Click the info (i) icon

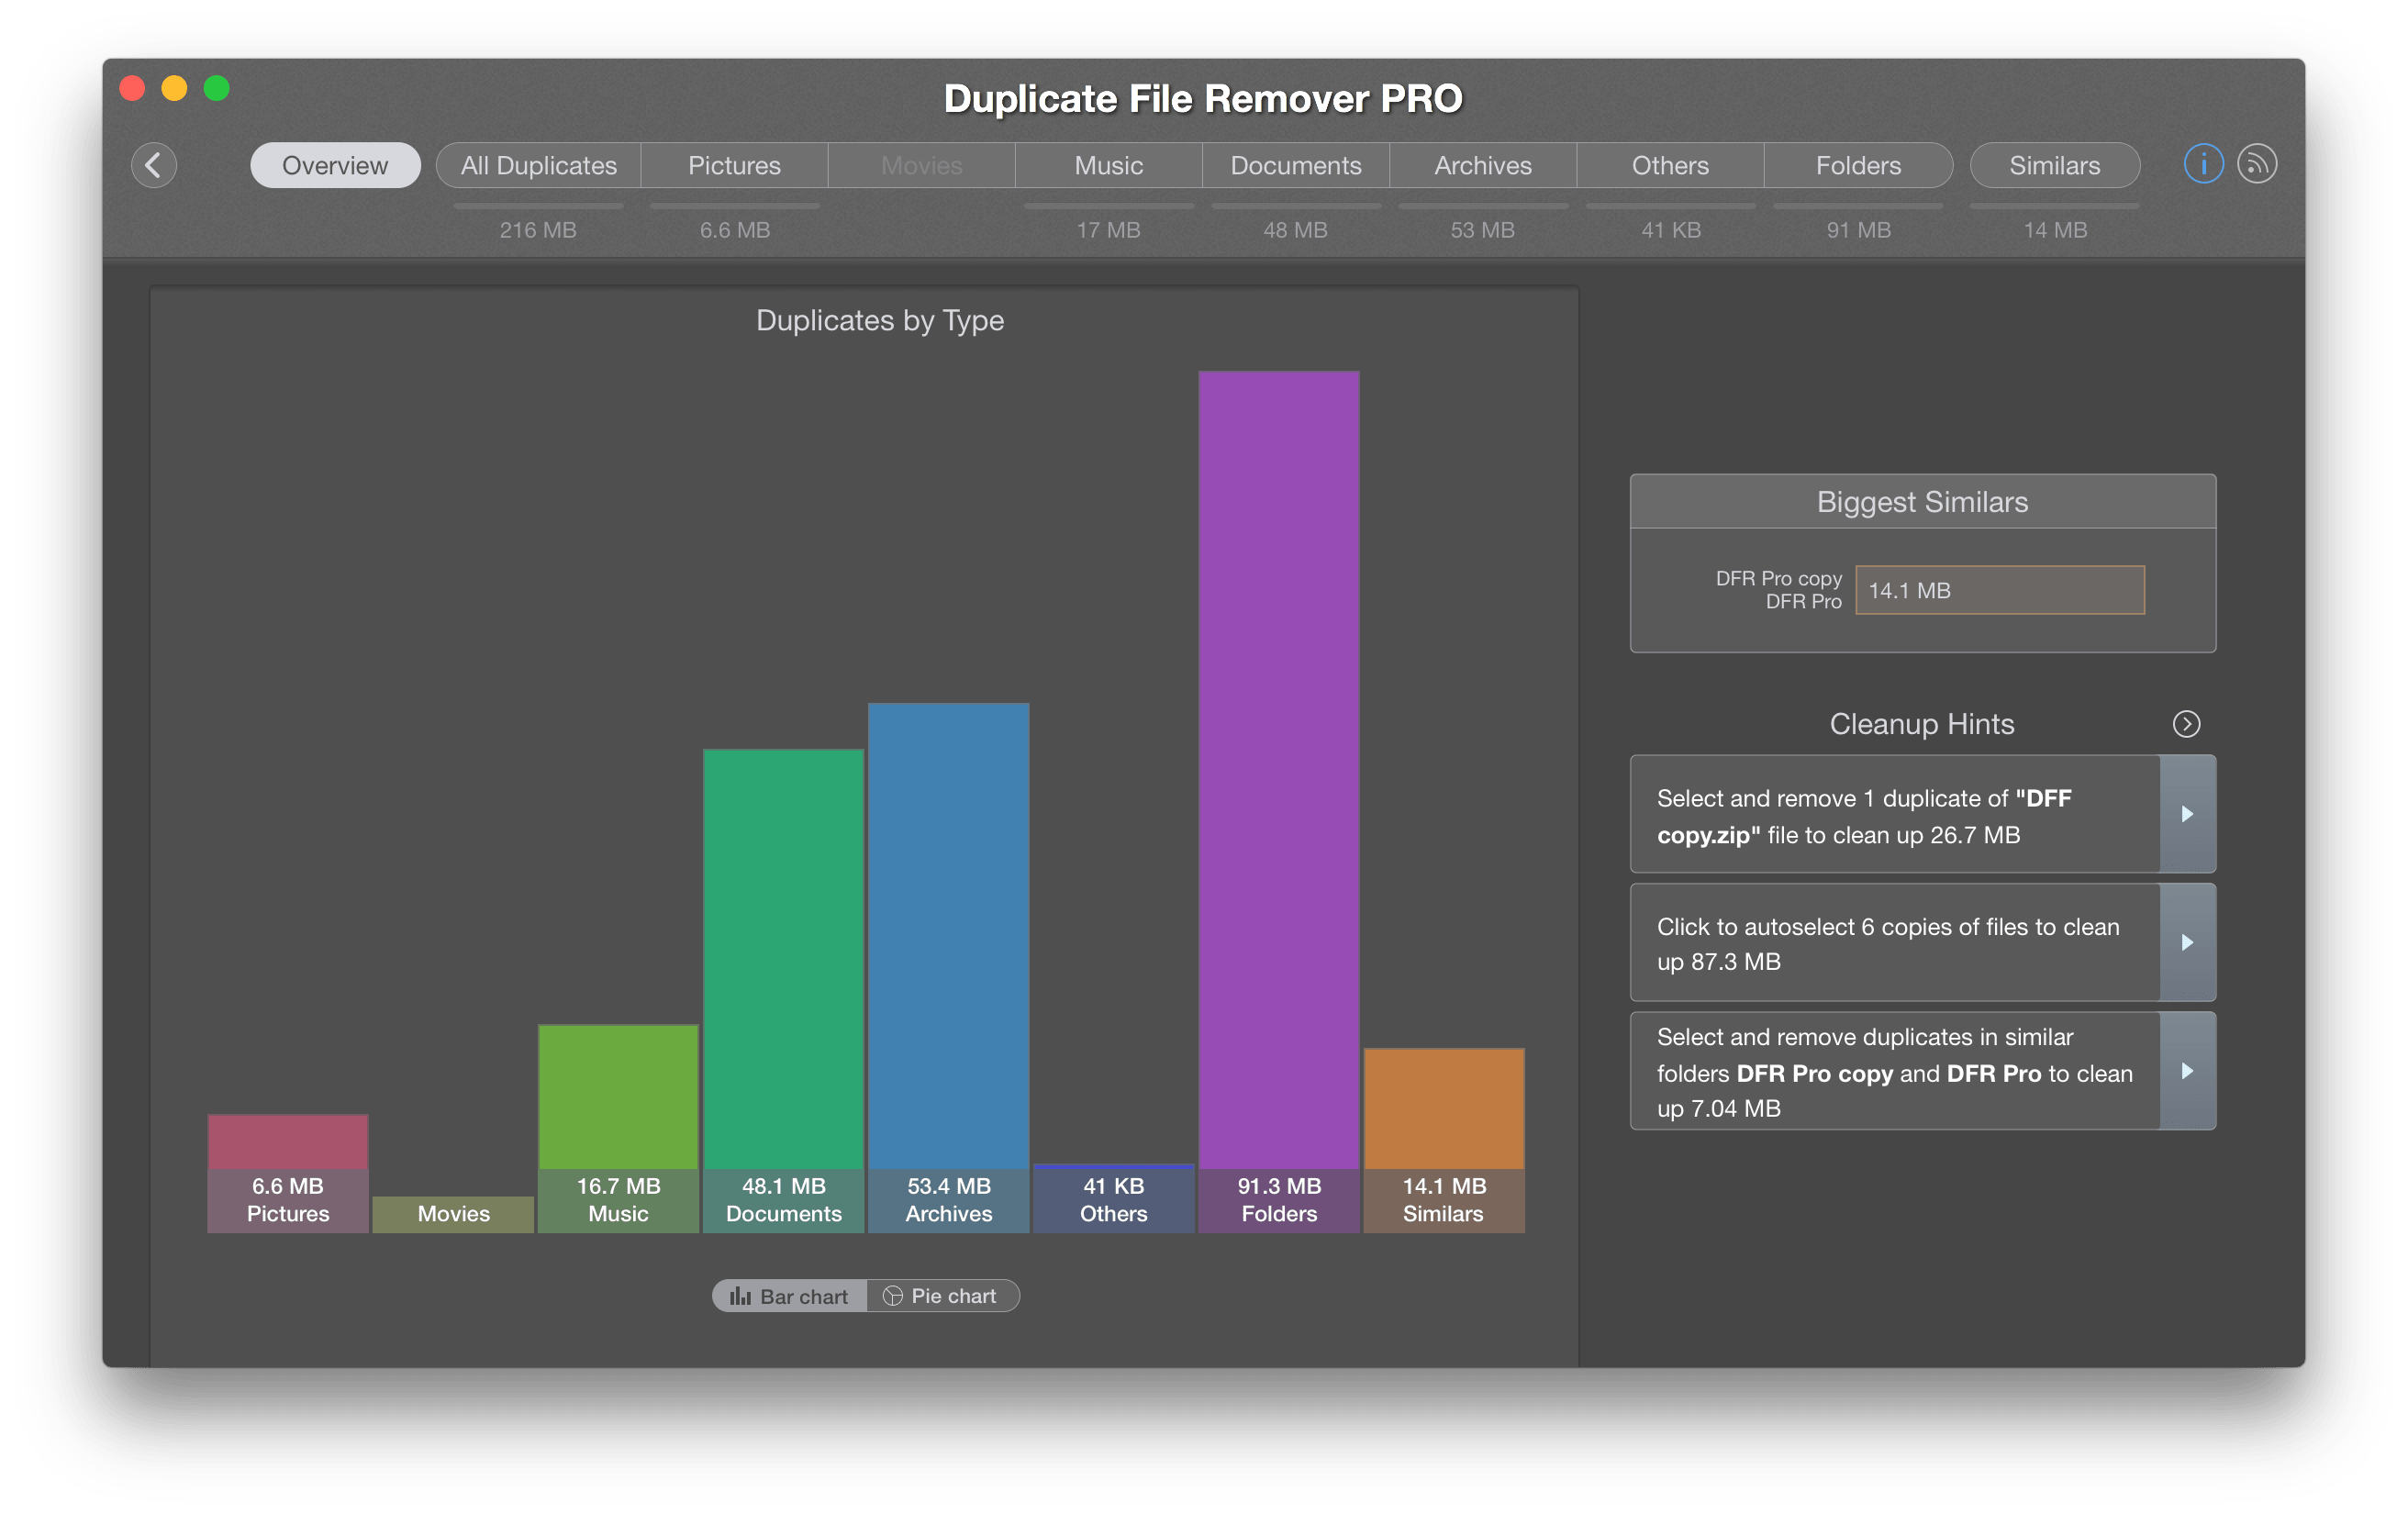pyautogui.click(x=2202, y=164)
